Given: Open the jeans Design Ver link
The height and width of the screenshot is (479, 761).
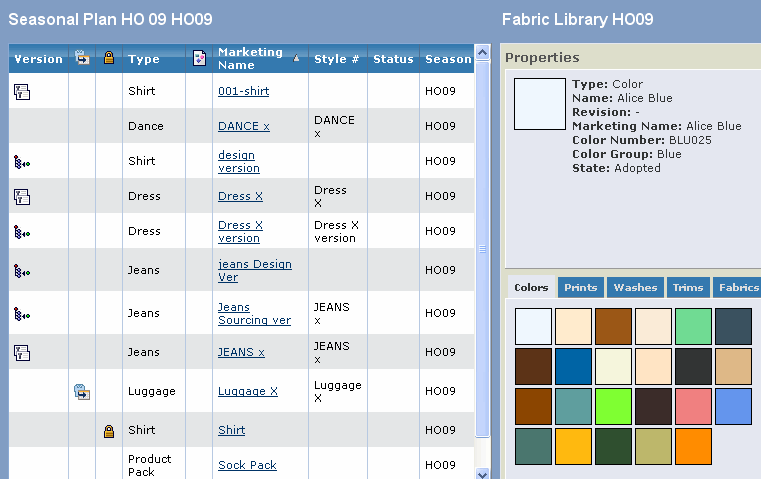Looking at the screenshot, I should coord(255,270).
